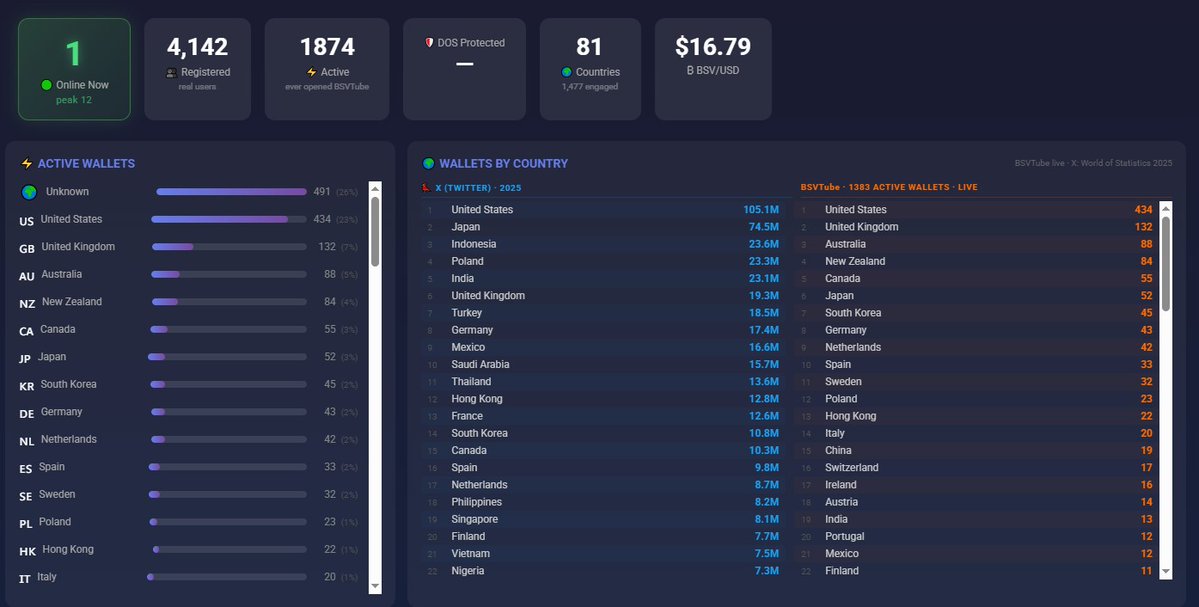The width and height of the screenshot is (1199, 607).
Task: Click the 1,477 engaged label
Action: tap(590, 86)
